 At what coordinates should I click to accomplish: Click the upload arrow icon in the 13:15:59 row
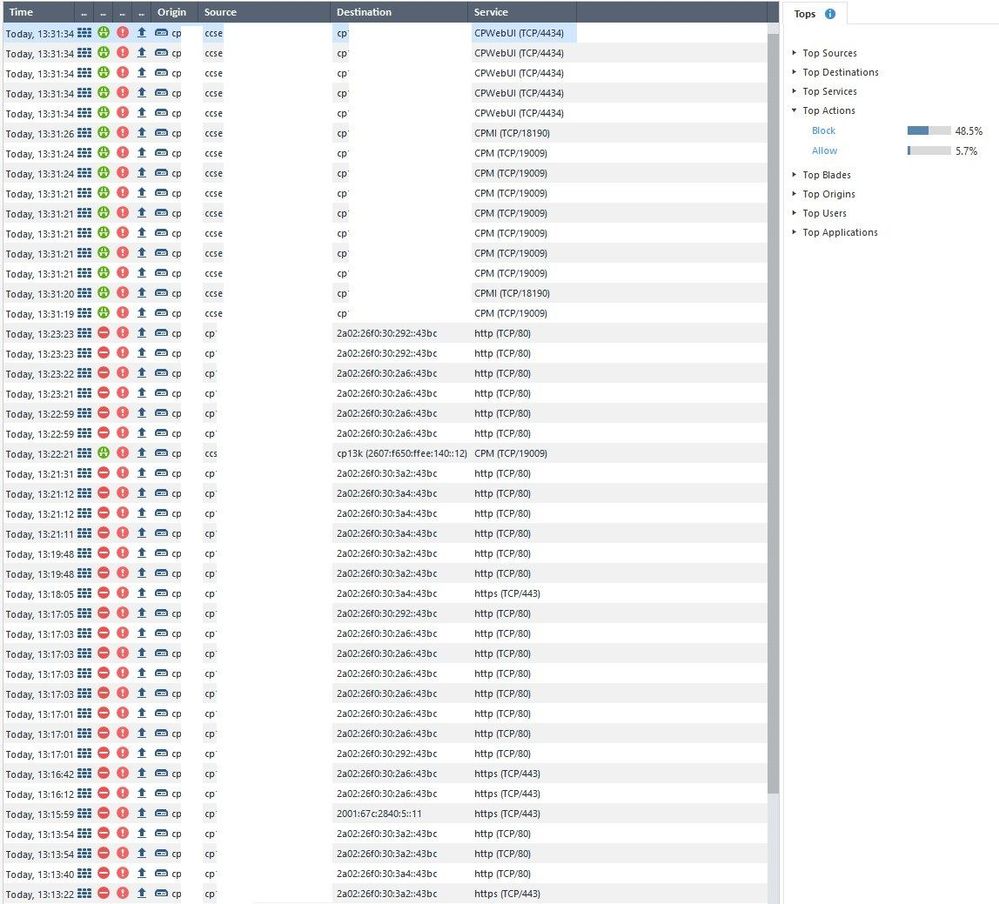141,814
